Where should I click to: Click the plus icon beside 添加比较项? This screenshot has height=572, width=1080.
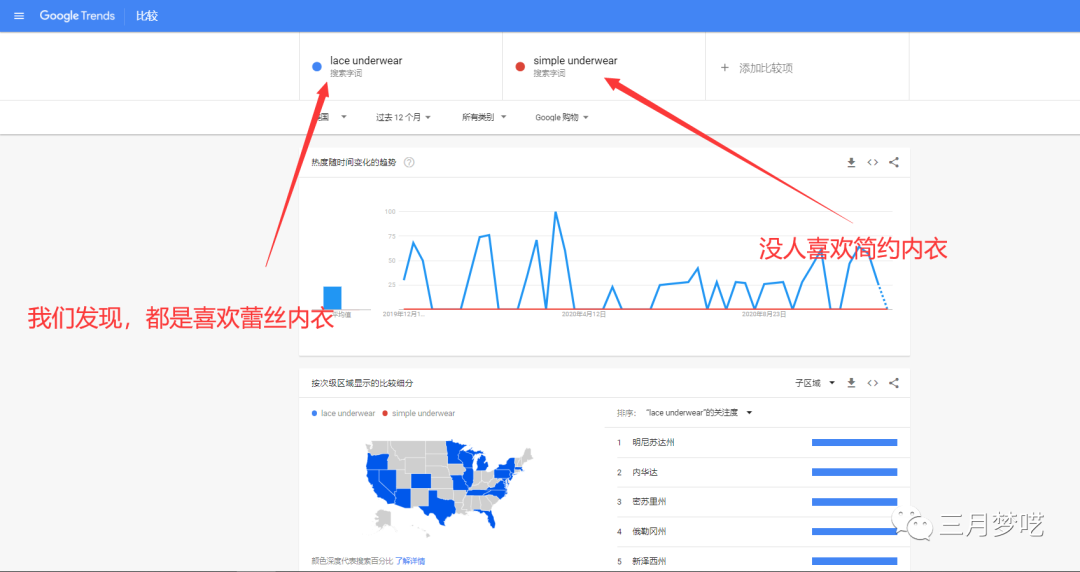click(x=725, y=68)
